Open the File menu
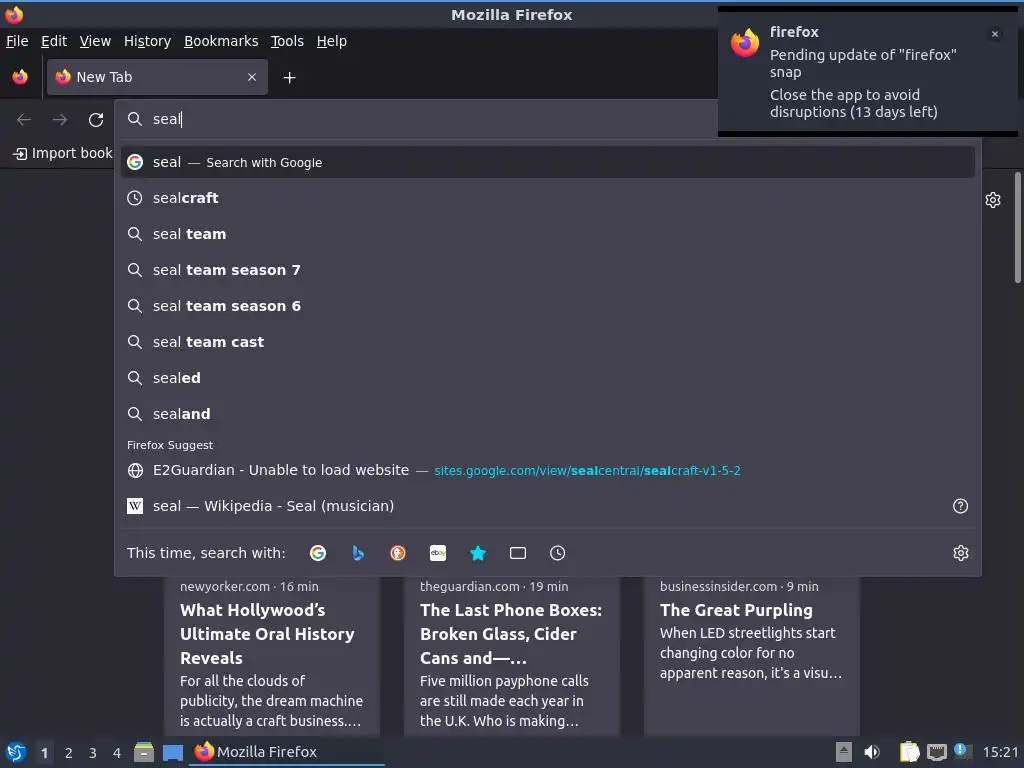The image size is (1024, 768). point(17,41)
